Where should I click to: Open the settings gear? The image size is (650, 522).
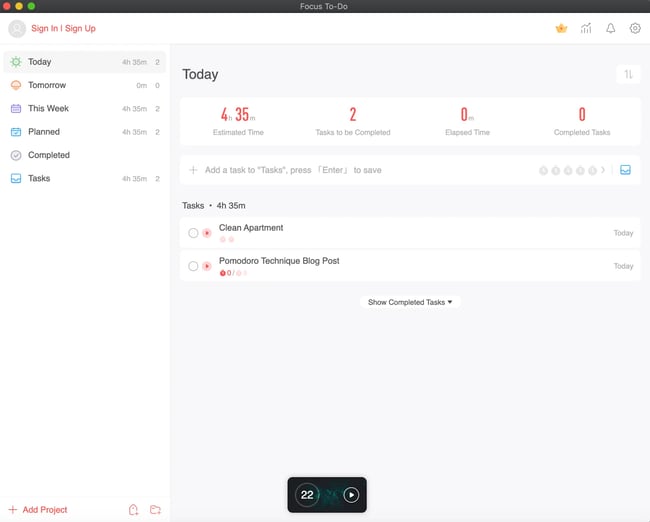(x=635, y=28)
